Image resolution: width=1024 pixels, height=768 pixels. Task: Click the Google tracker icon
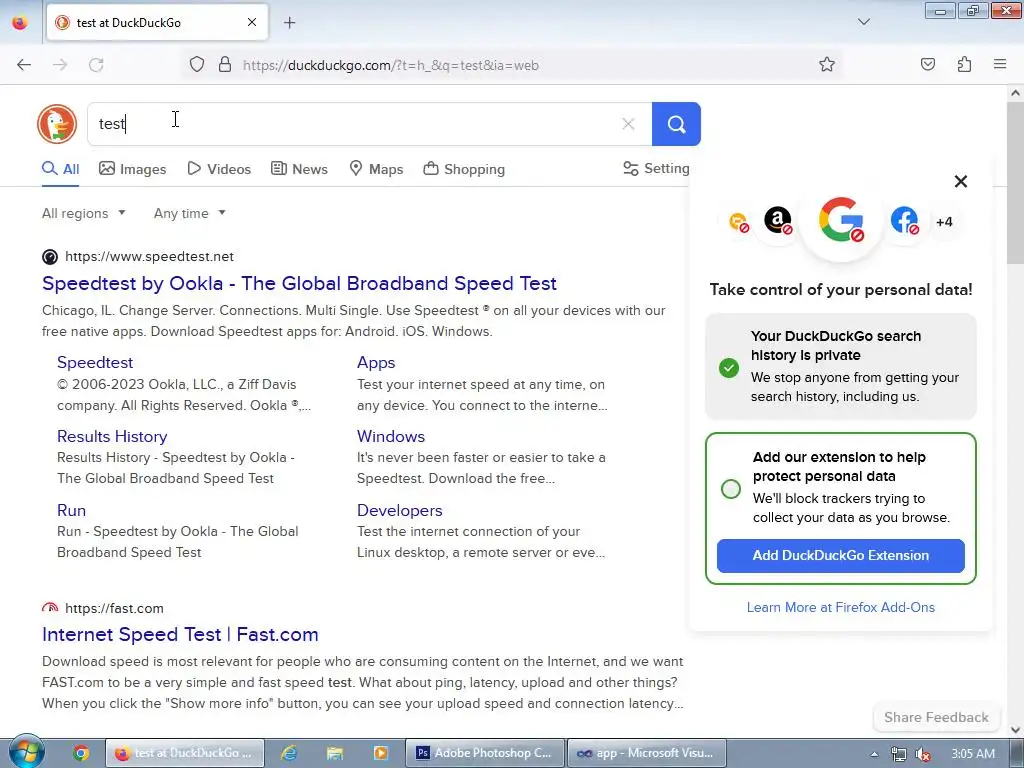841,220
